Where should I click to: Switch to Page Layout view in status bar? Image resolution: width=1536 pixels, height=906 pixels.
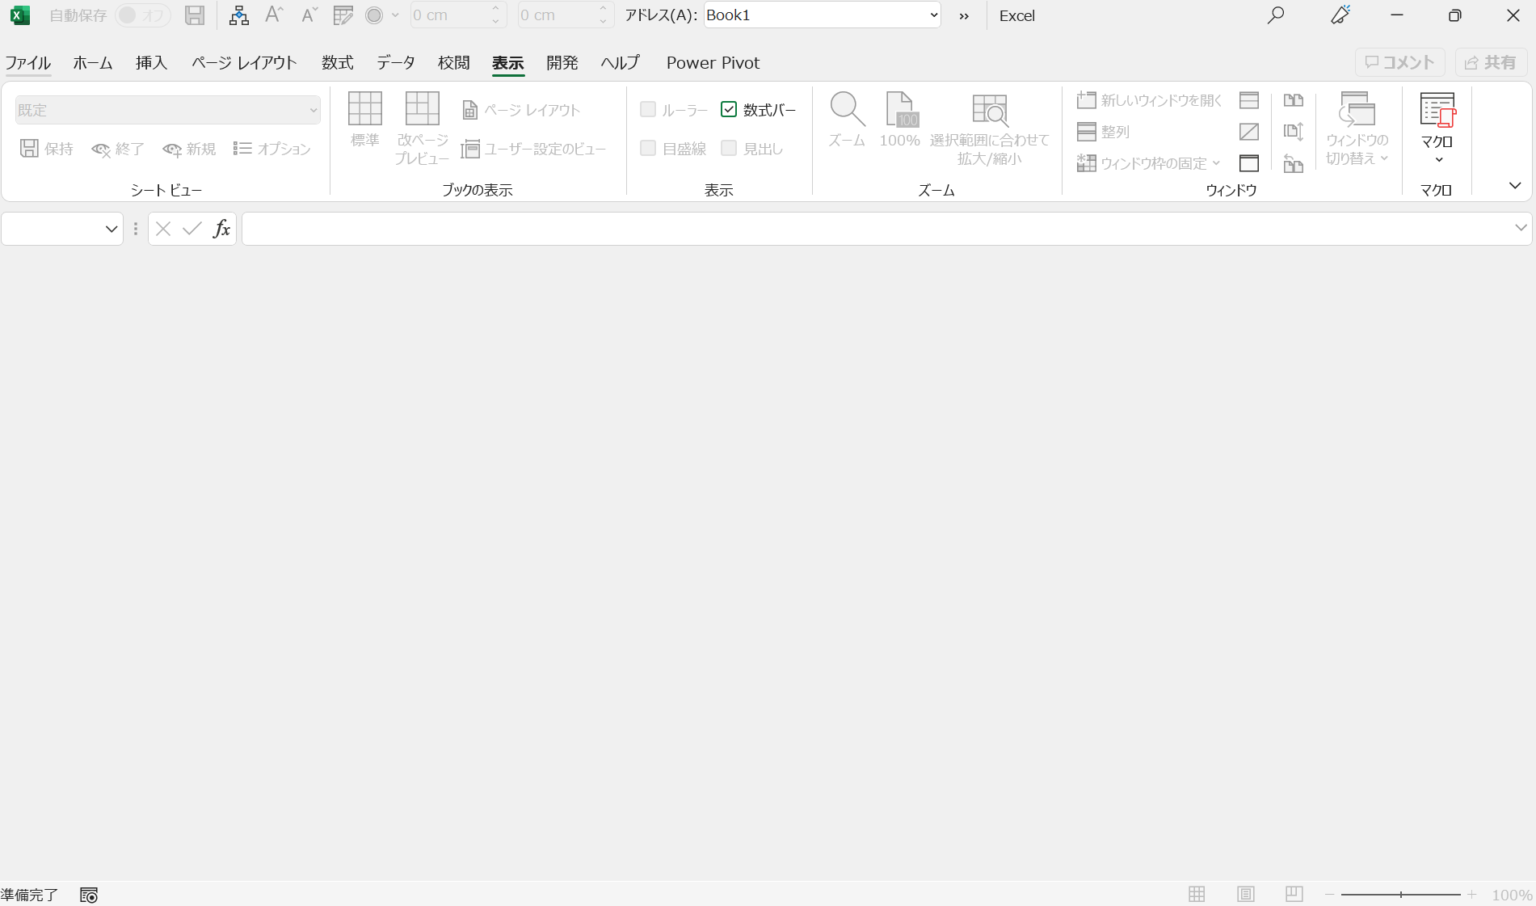click(1246, 894)
